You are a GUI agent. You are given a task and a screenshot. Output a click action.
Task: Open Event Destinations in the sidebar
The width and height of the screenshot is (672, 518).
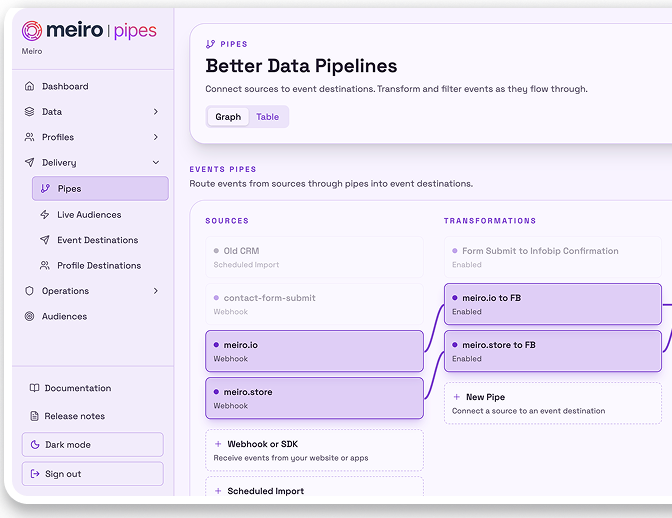point(99,240)
